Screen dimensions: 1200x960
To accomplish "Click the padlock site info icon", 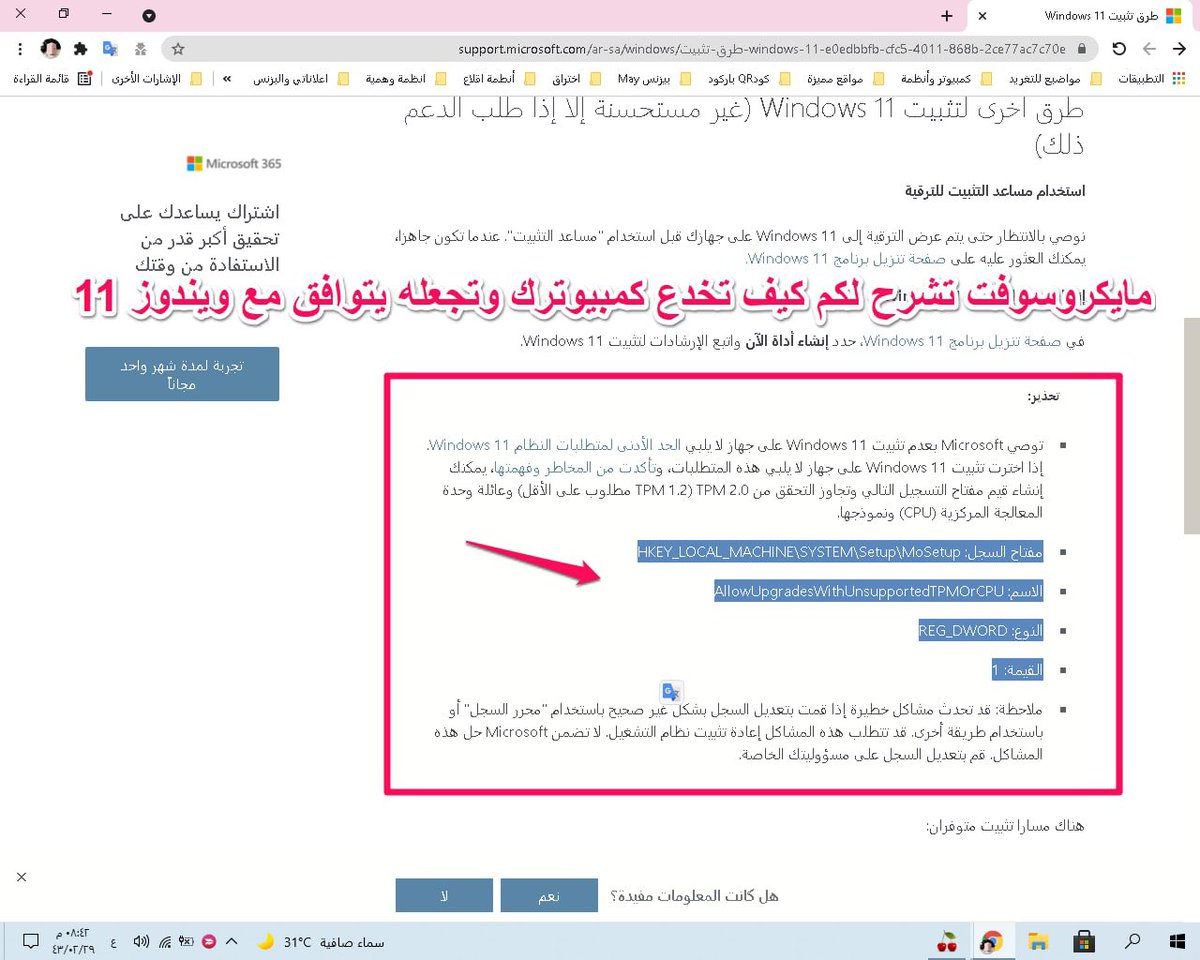I will click(x=1080, y=48).
